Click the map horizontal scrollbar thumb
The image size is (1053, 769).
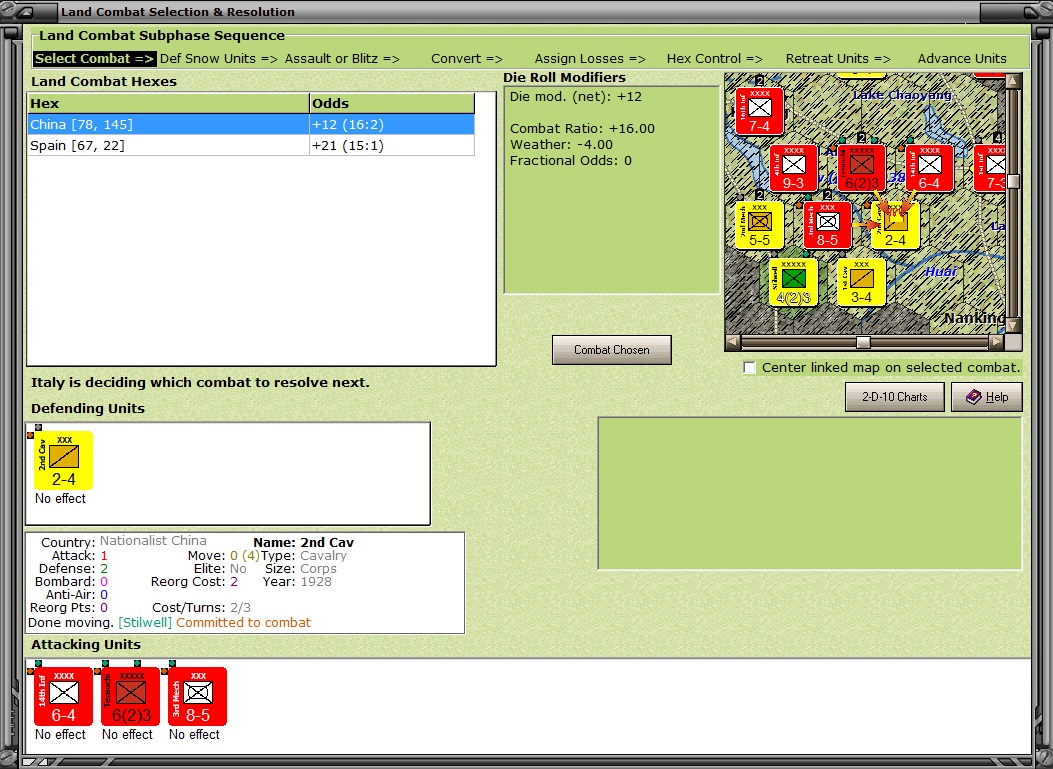(863, 343)
